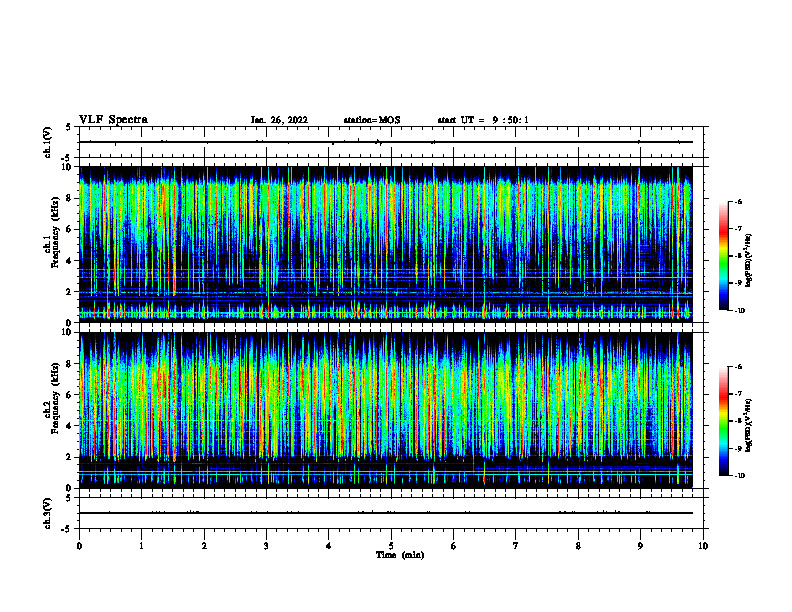Image resolution: width=792 pixels, height=612 pixels.
Task: Click the ch.1 colorbar log(PSD) unit label
Action: pyautogui.click(x=748, y=261)
